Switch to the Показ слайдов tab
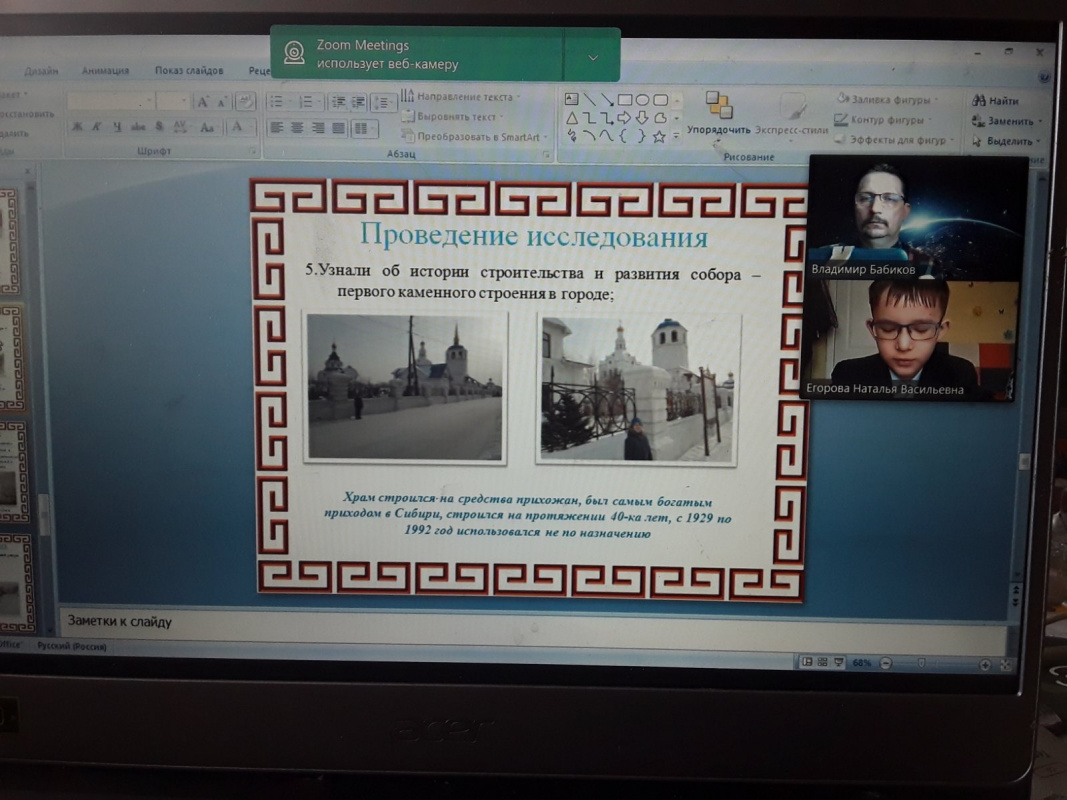1067x800 pixels. (x=189, y=71)
